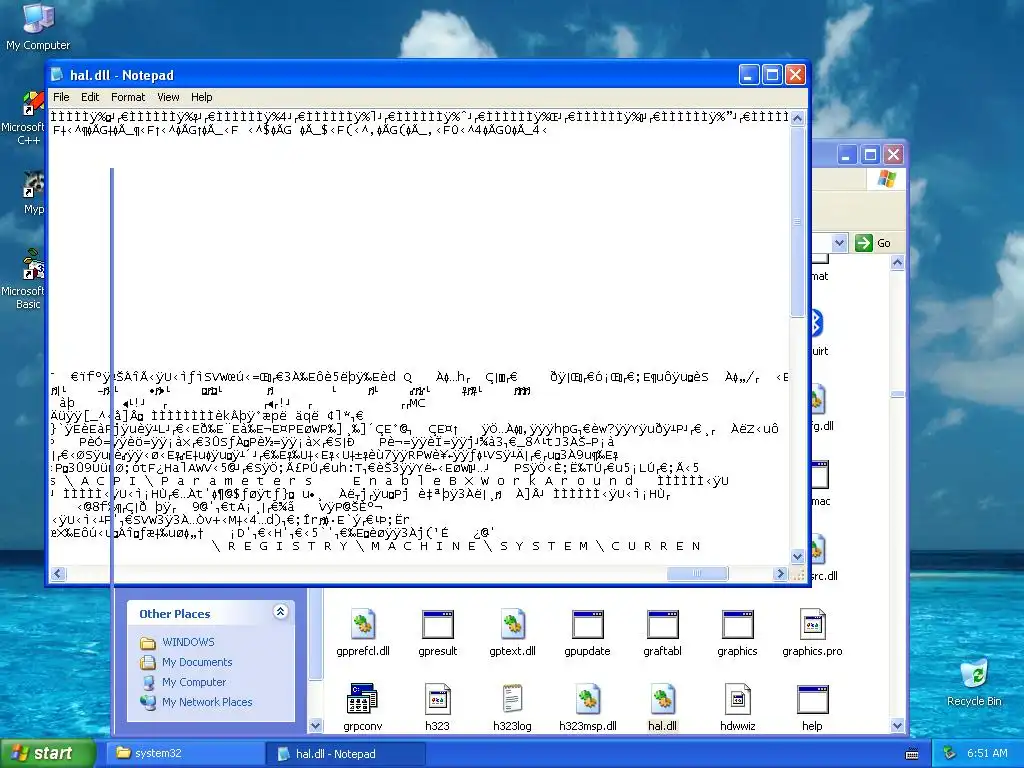The height and width of the screenshot is (768, 1024).
Task: Select the help file icon
Action: (812, 699)
